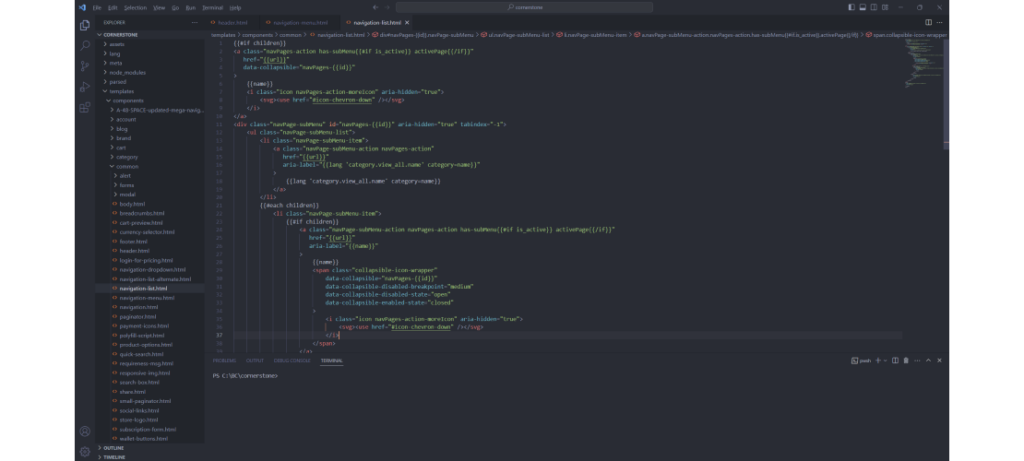The width and height of the screenshot is (1024, 461).
Task: Open footer.html in the explorer
Action: click(133, 242)
